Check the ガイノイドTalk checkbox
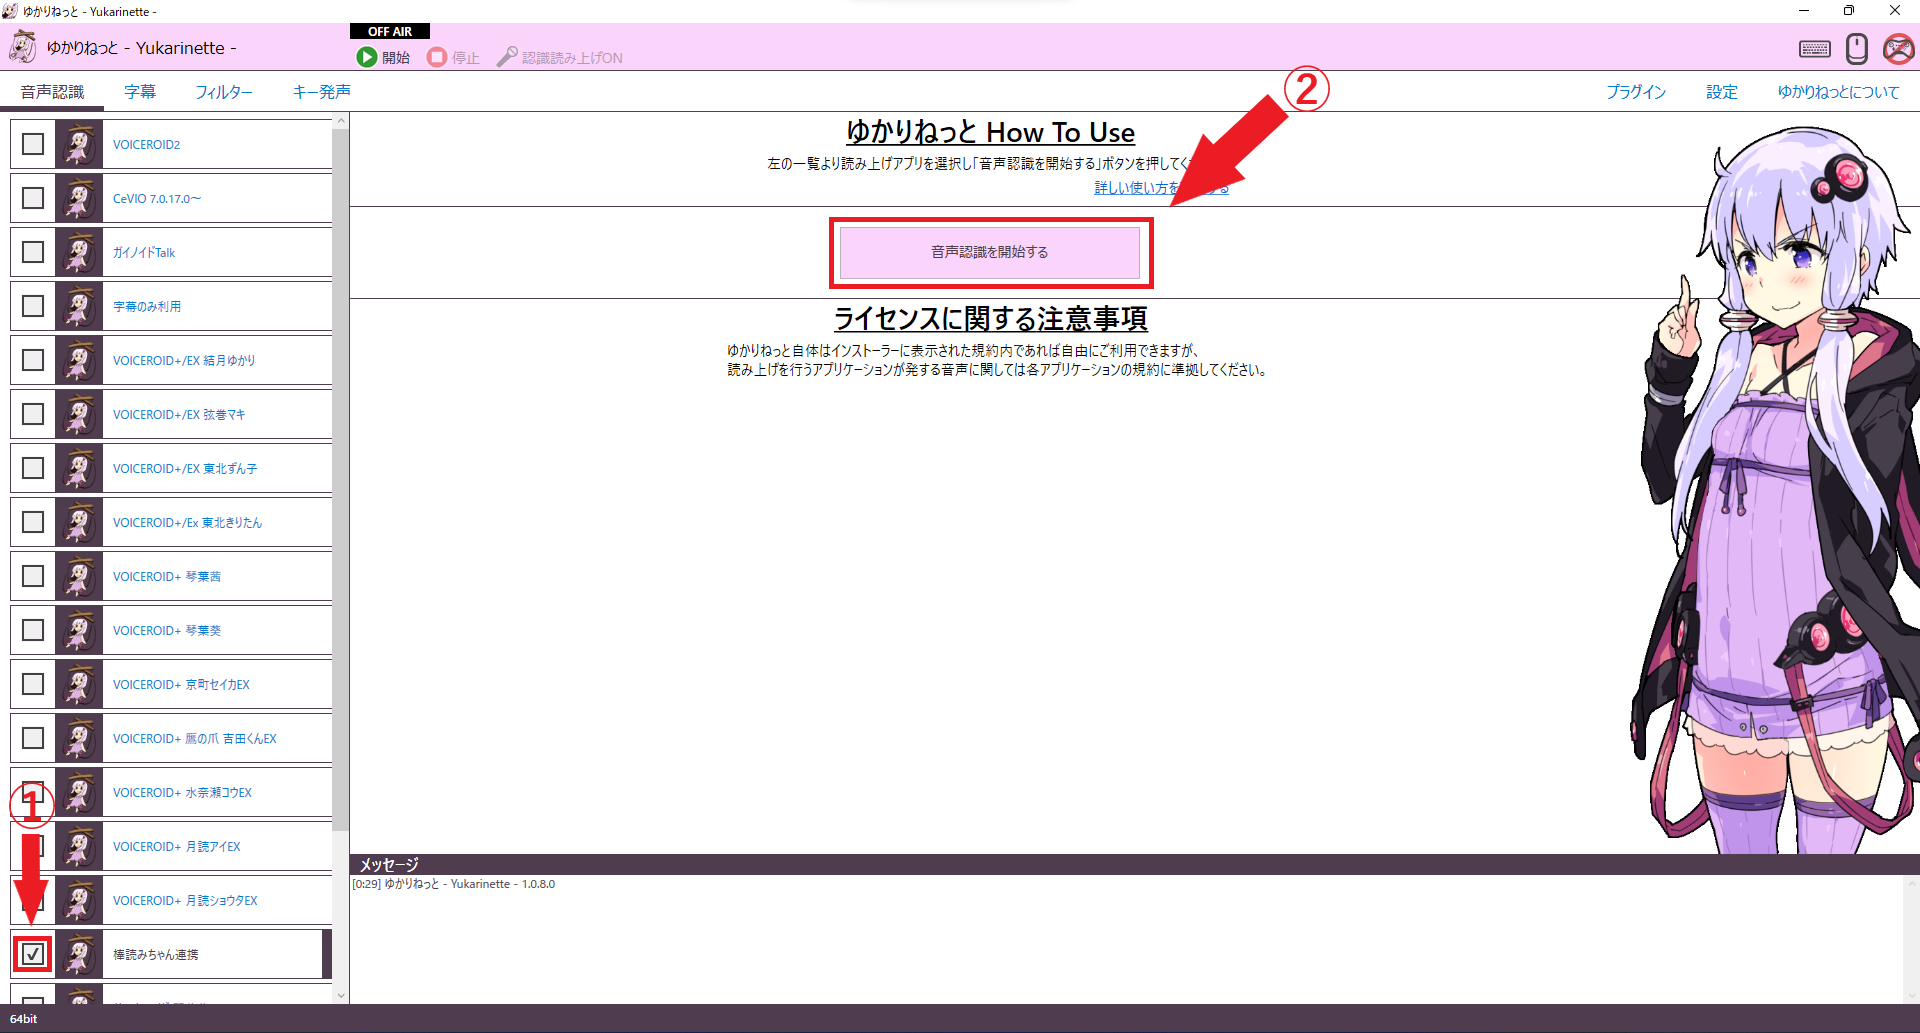Viewport: 1920px width, 1033px height. (33, 252)
